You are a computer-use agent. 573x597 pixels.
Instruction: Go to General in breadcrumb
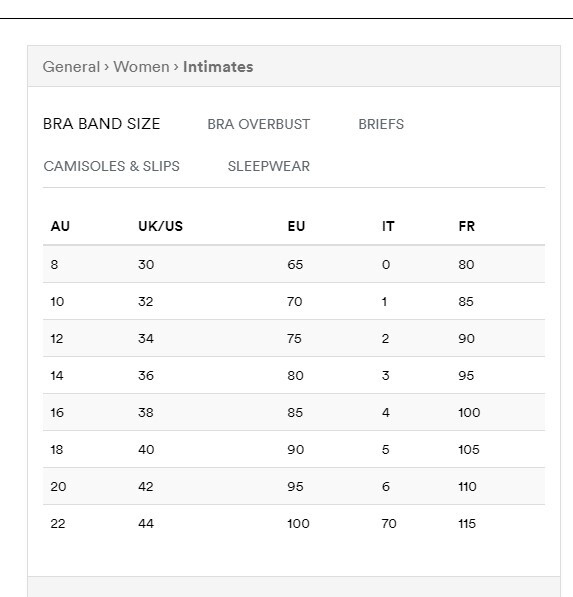pos(71,67)
